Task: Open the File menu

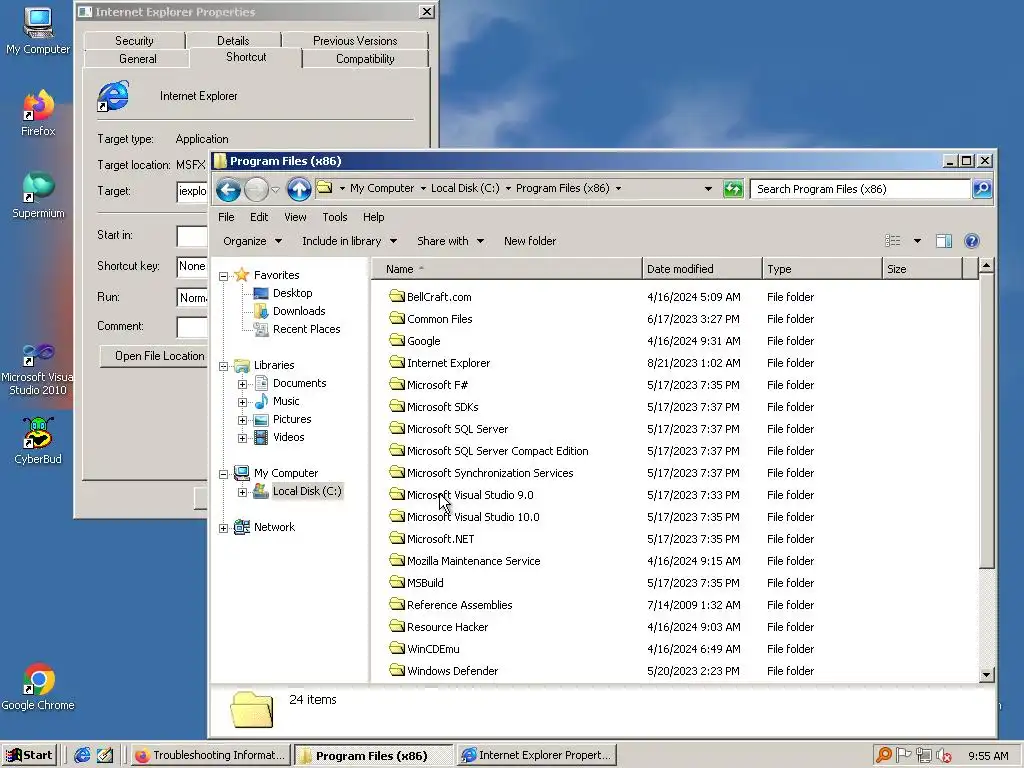Action: tap(226, 217)
